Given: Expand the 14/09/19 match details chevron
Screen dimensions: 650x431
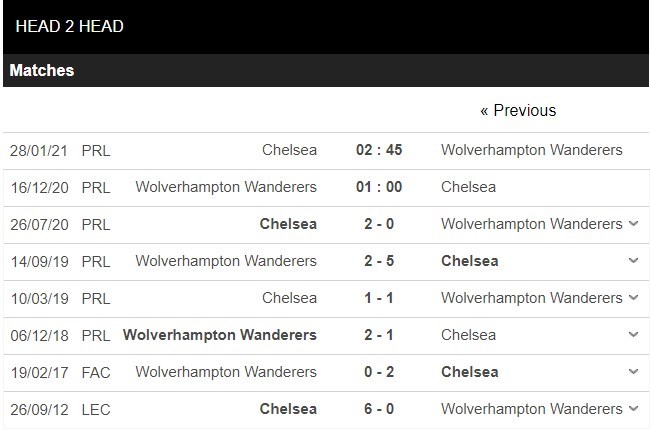Looking at the screenshot, I should (632, 261).
